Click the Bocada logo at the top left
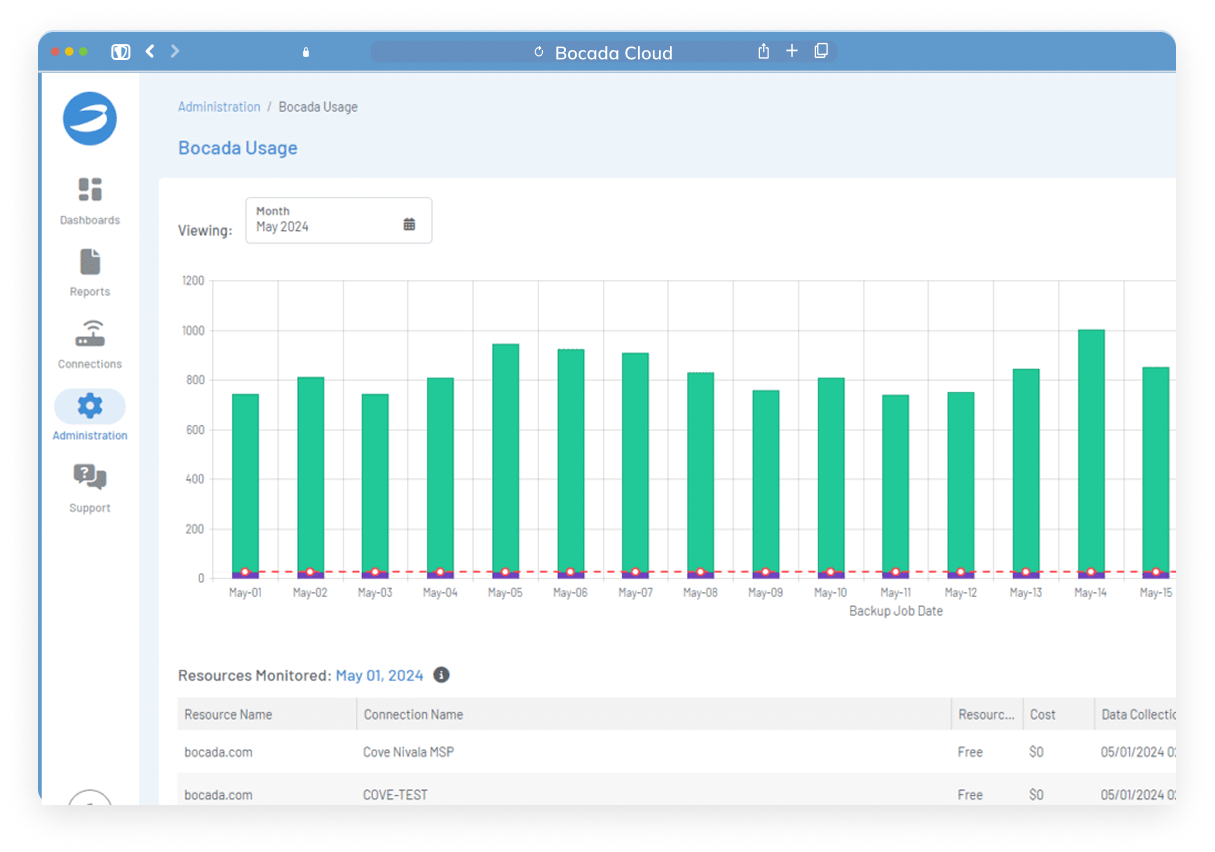The height and width of the screenshot is (852, 1215). point(89,118)
